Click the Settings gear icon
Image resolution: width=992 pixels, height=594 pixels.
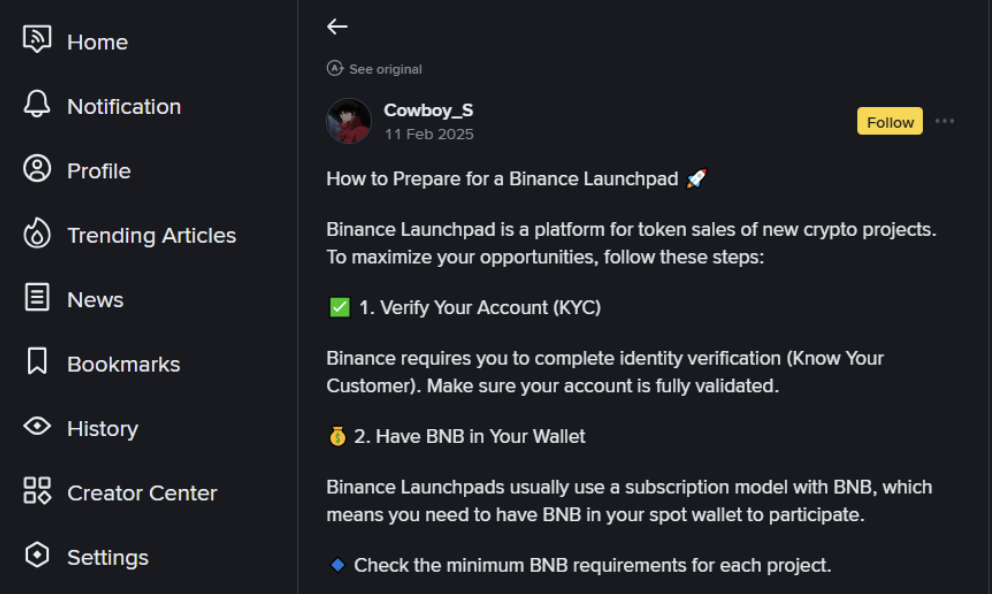[x=35, y=556]
